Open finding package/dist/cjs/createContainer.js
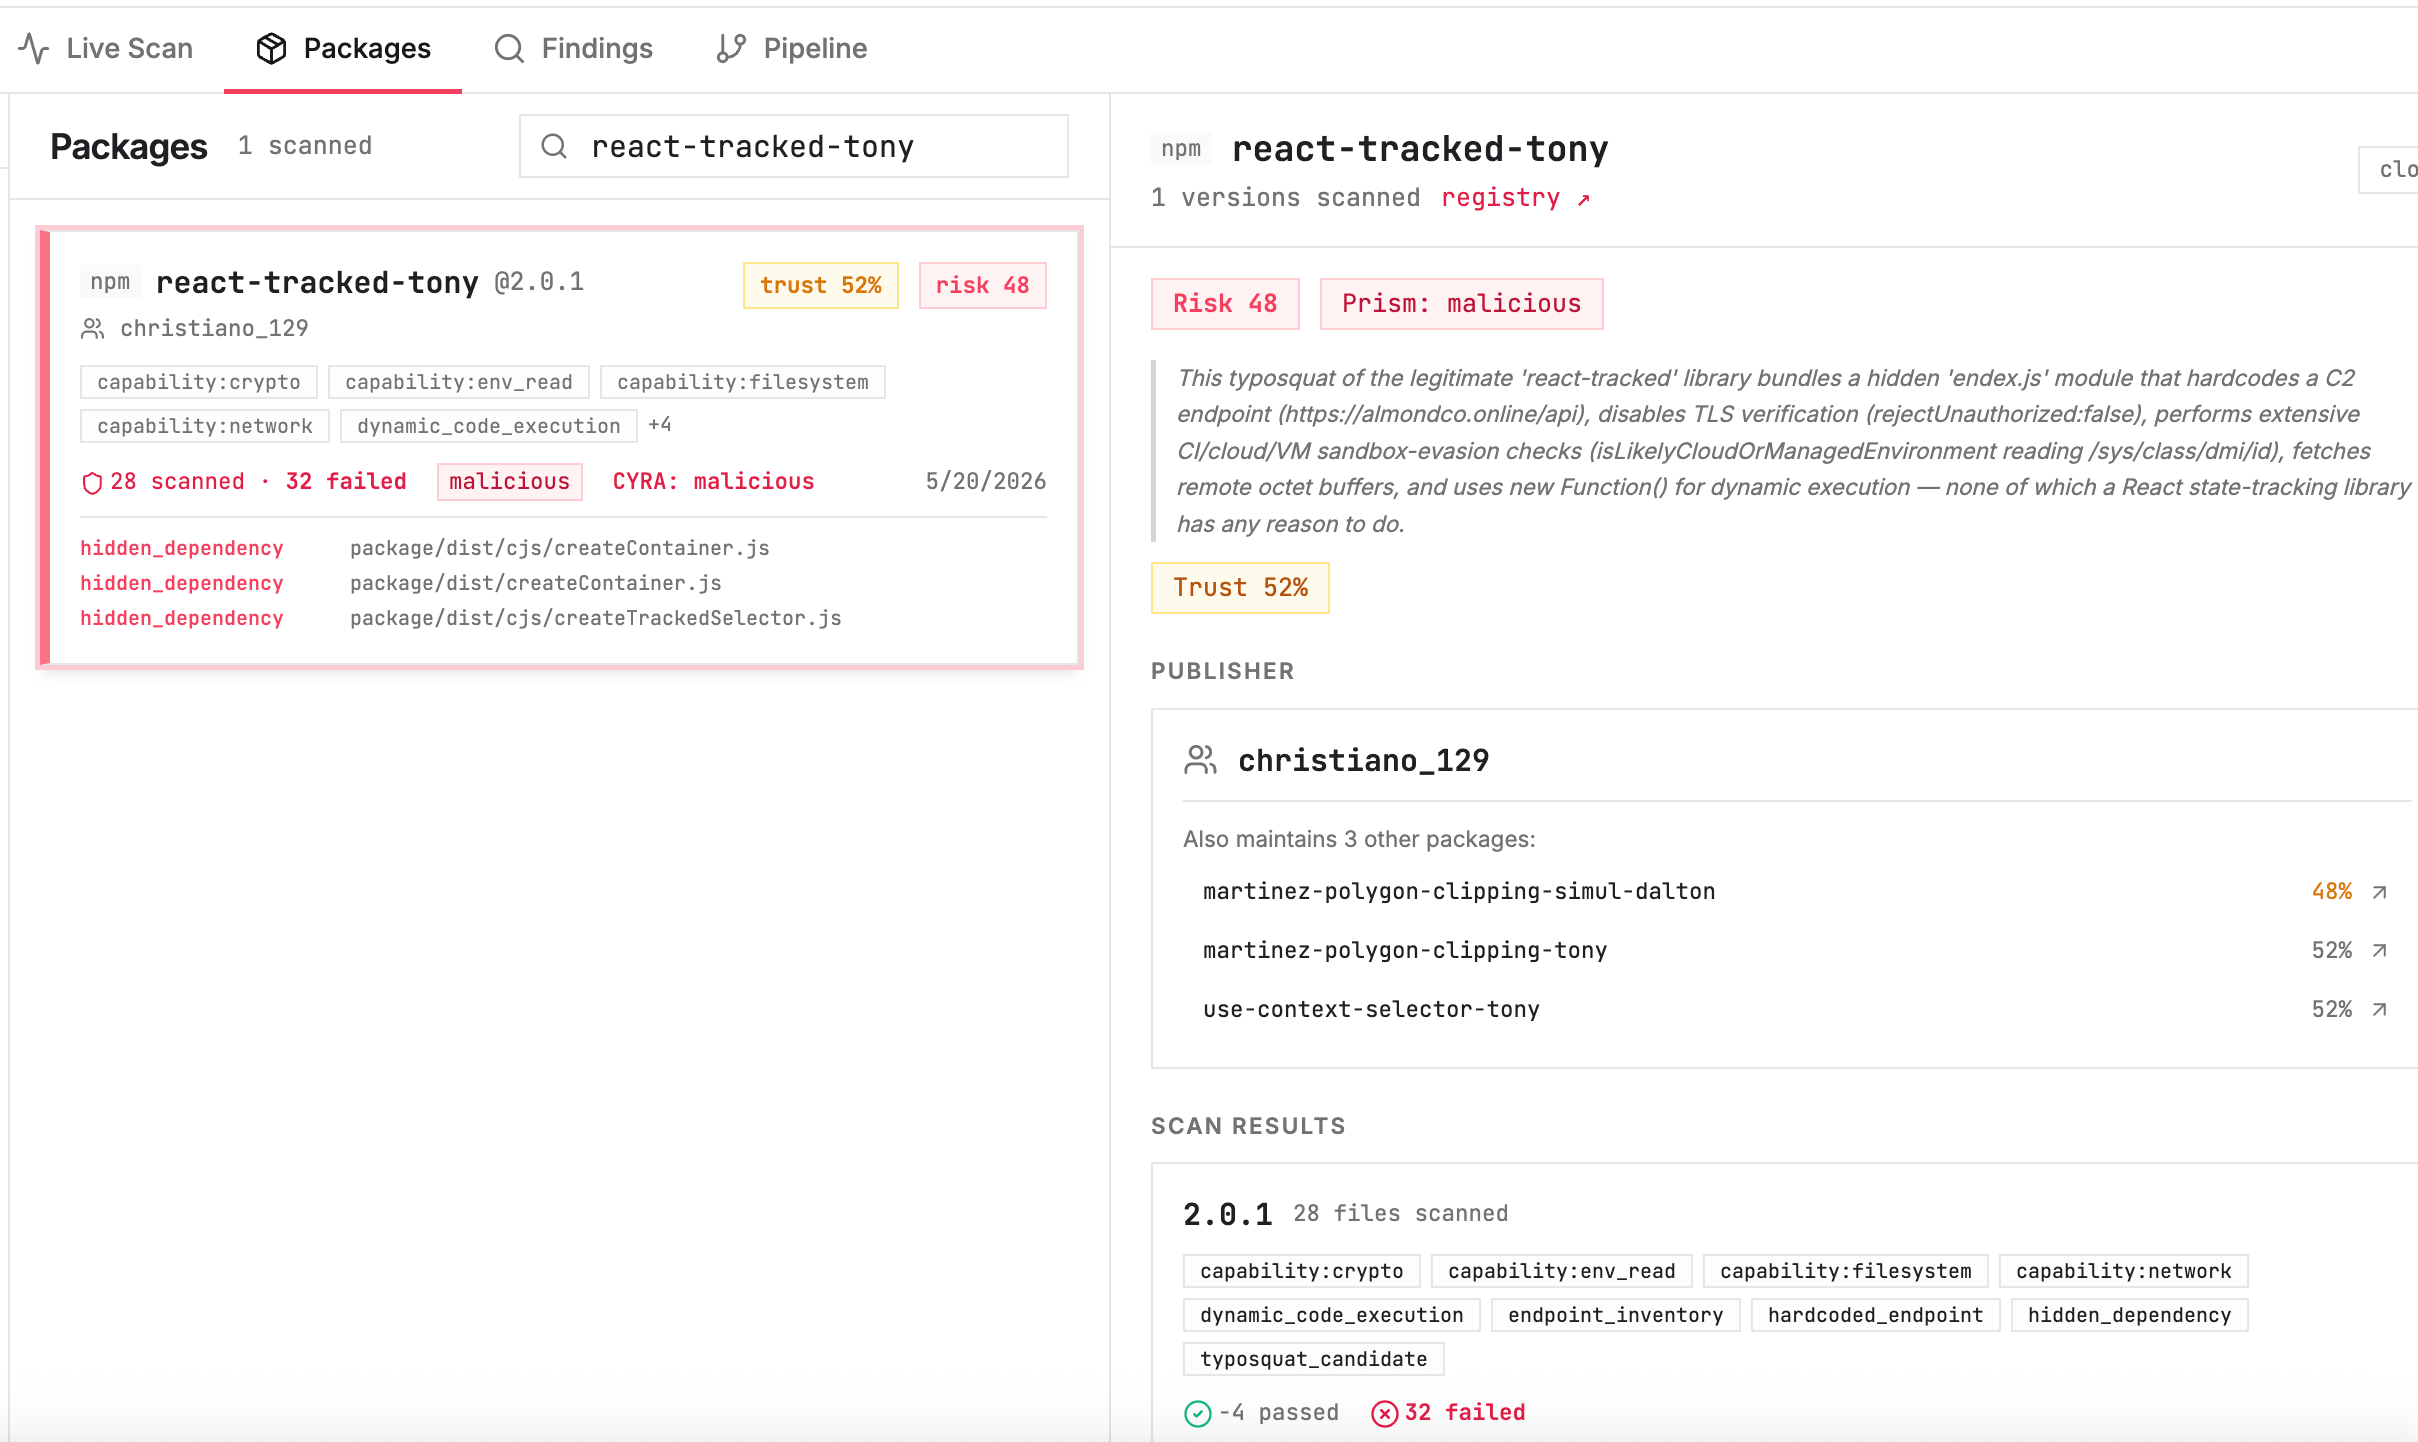 pyautogui.click(x=560, y=548)
